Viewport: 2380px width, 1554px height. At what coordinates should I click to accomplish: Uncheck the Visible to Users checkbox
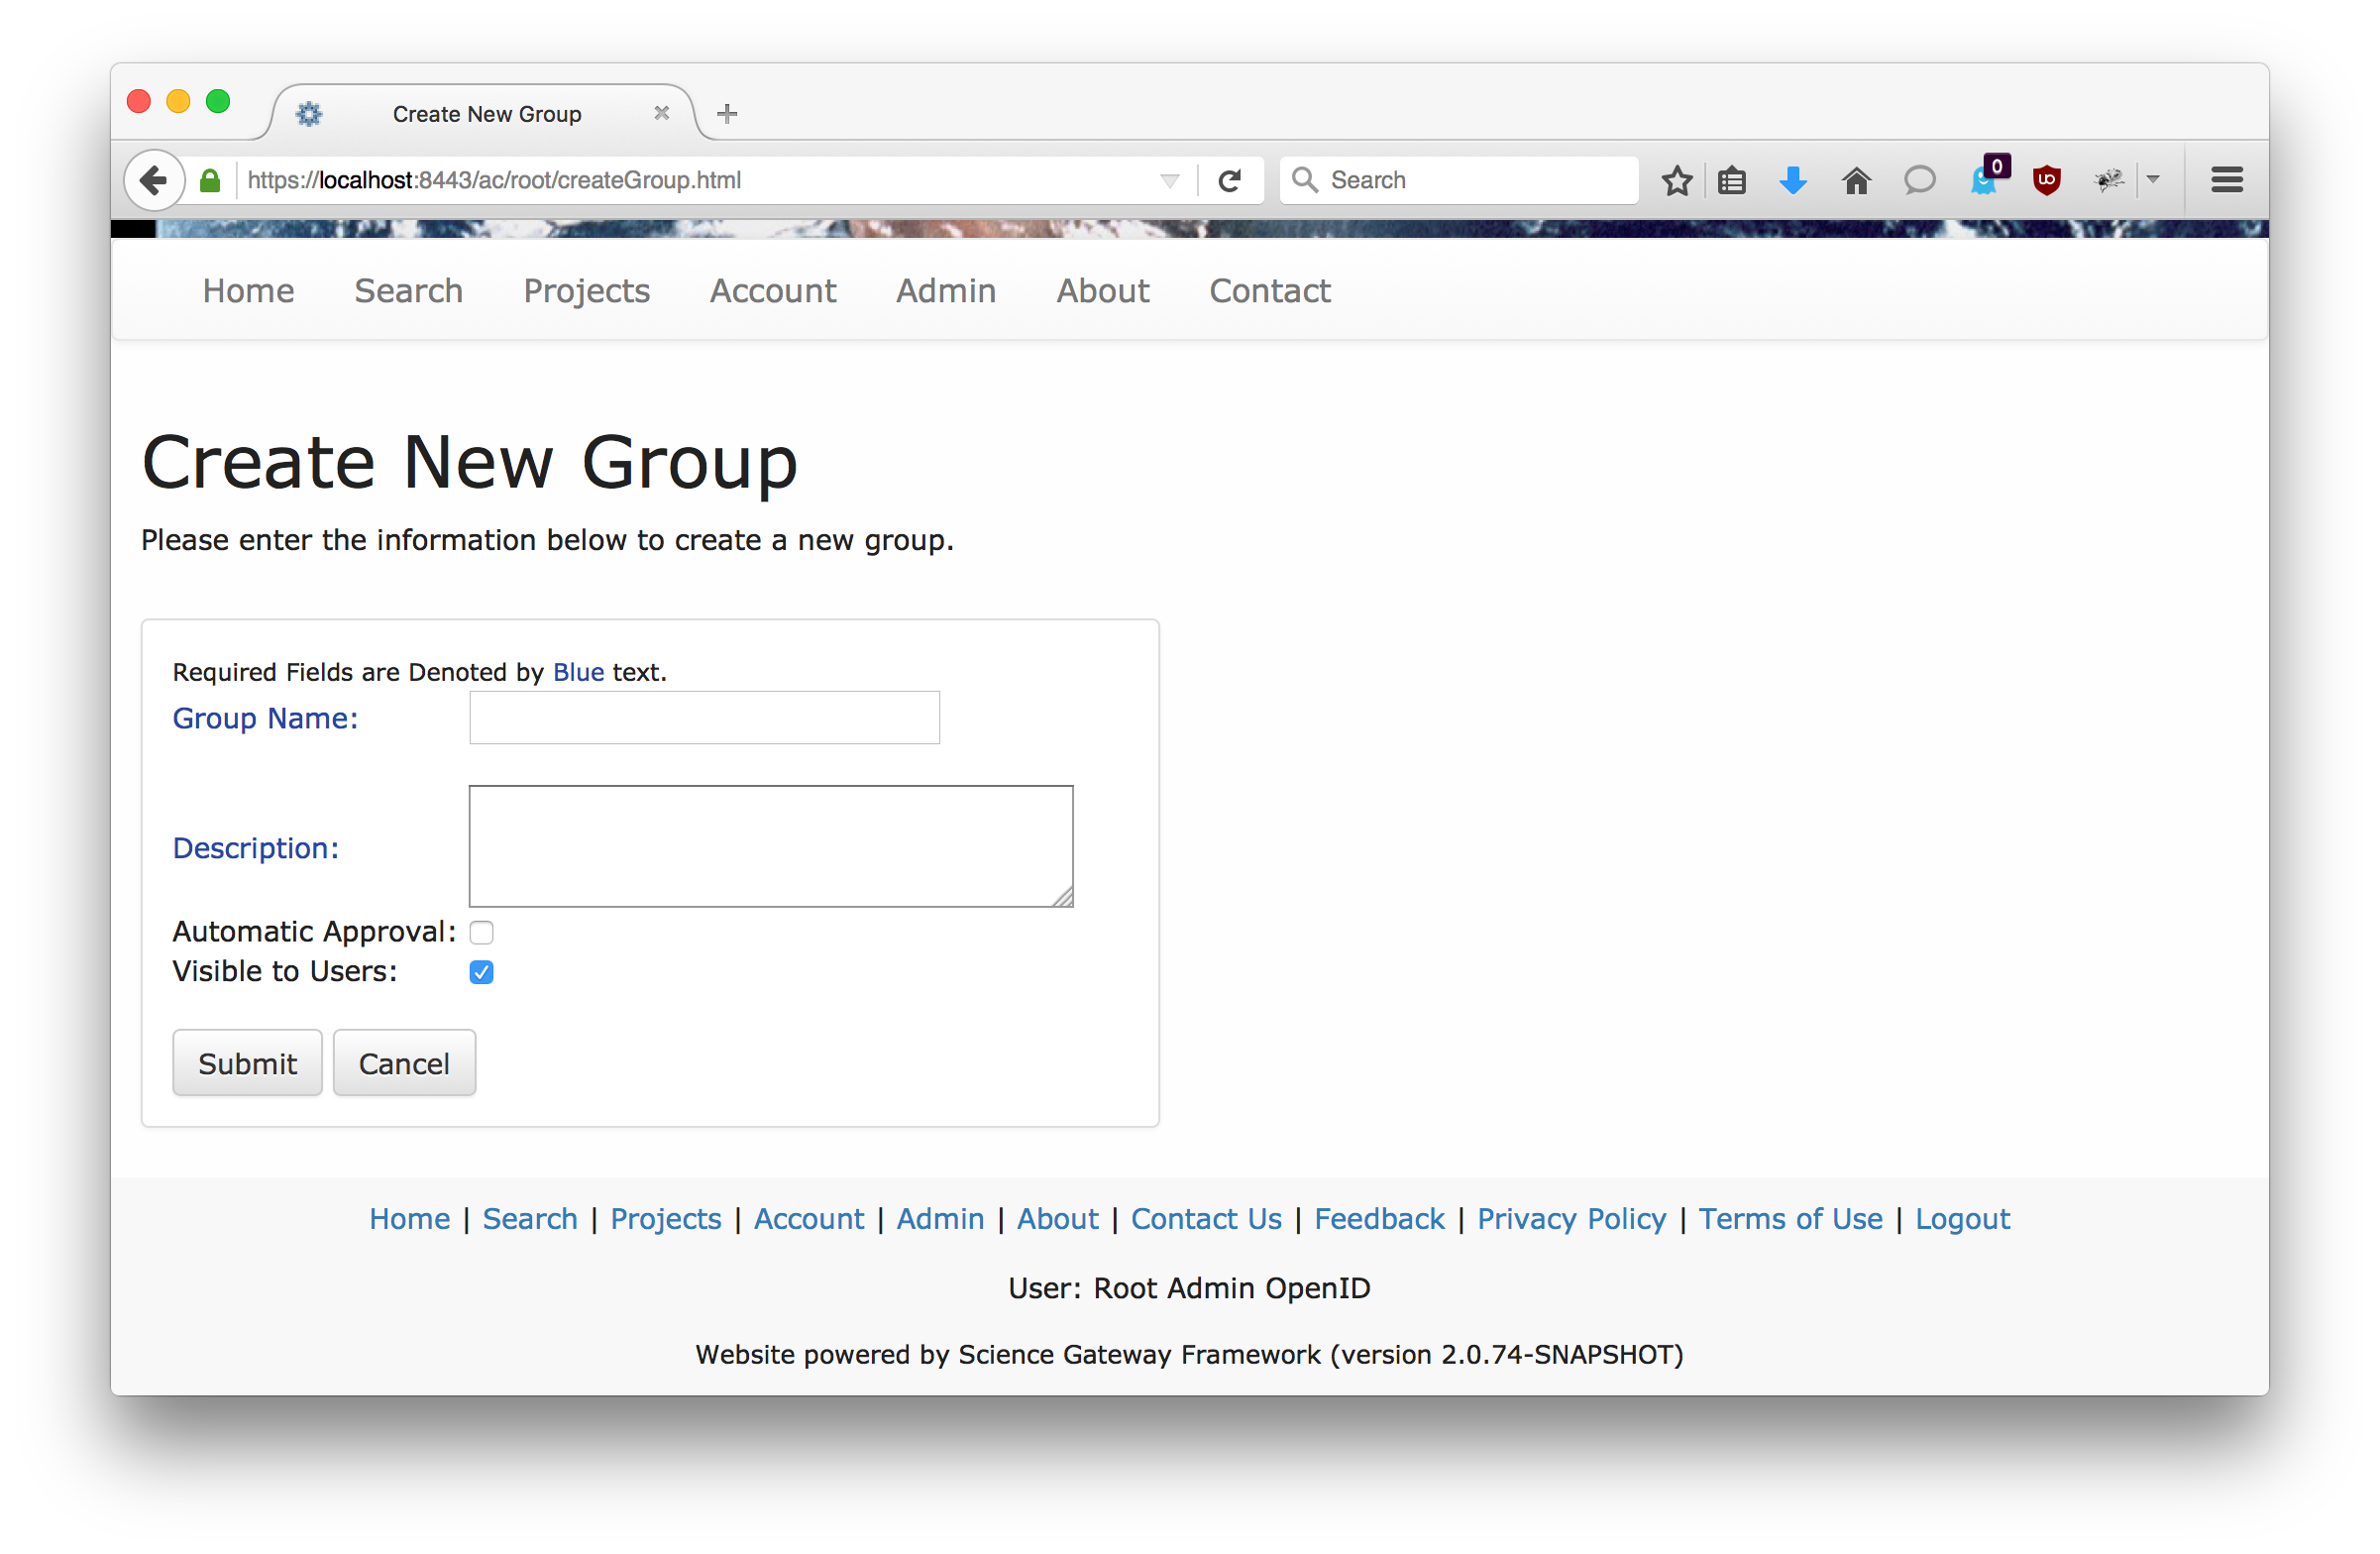481,973
